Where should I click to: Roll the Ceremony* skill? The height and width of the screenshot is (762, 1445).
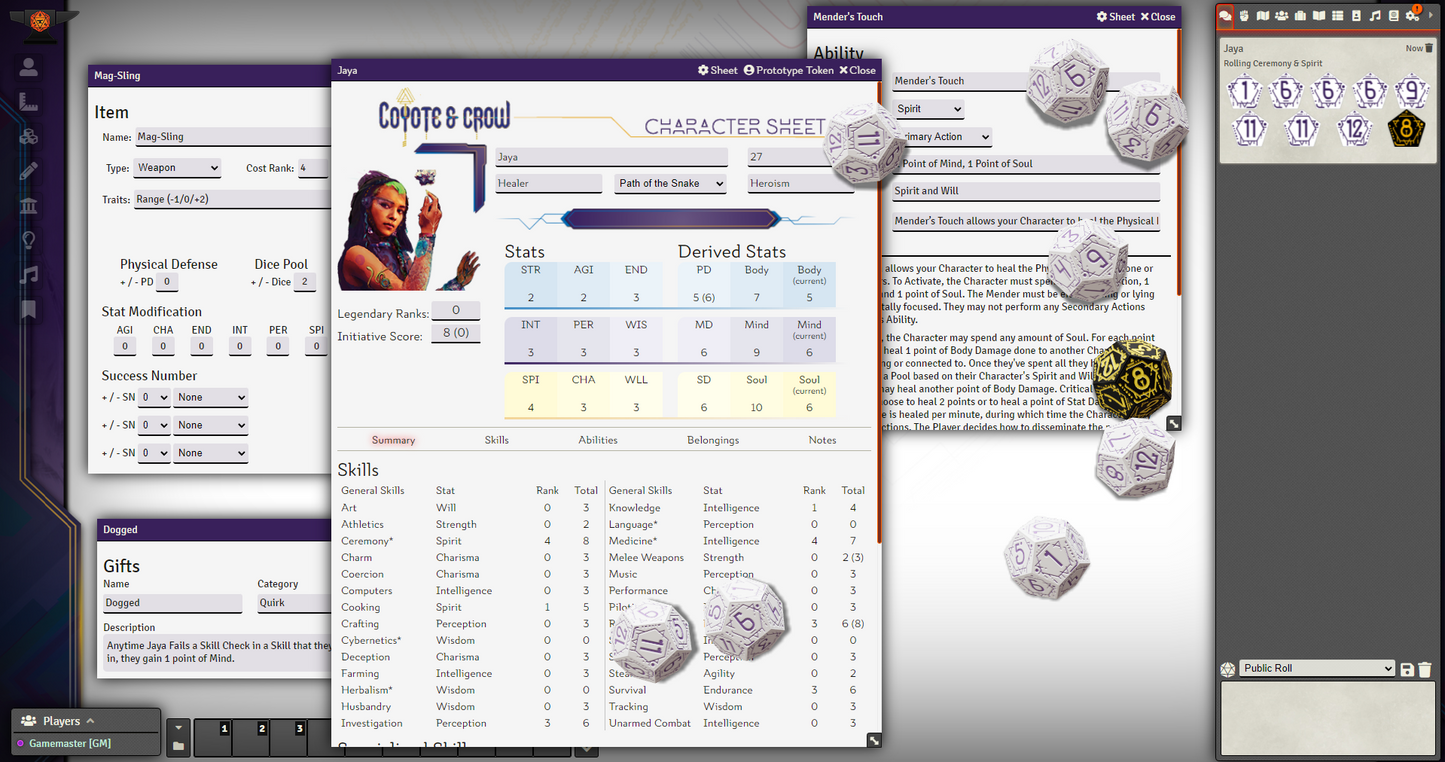[367, 541]
